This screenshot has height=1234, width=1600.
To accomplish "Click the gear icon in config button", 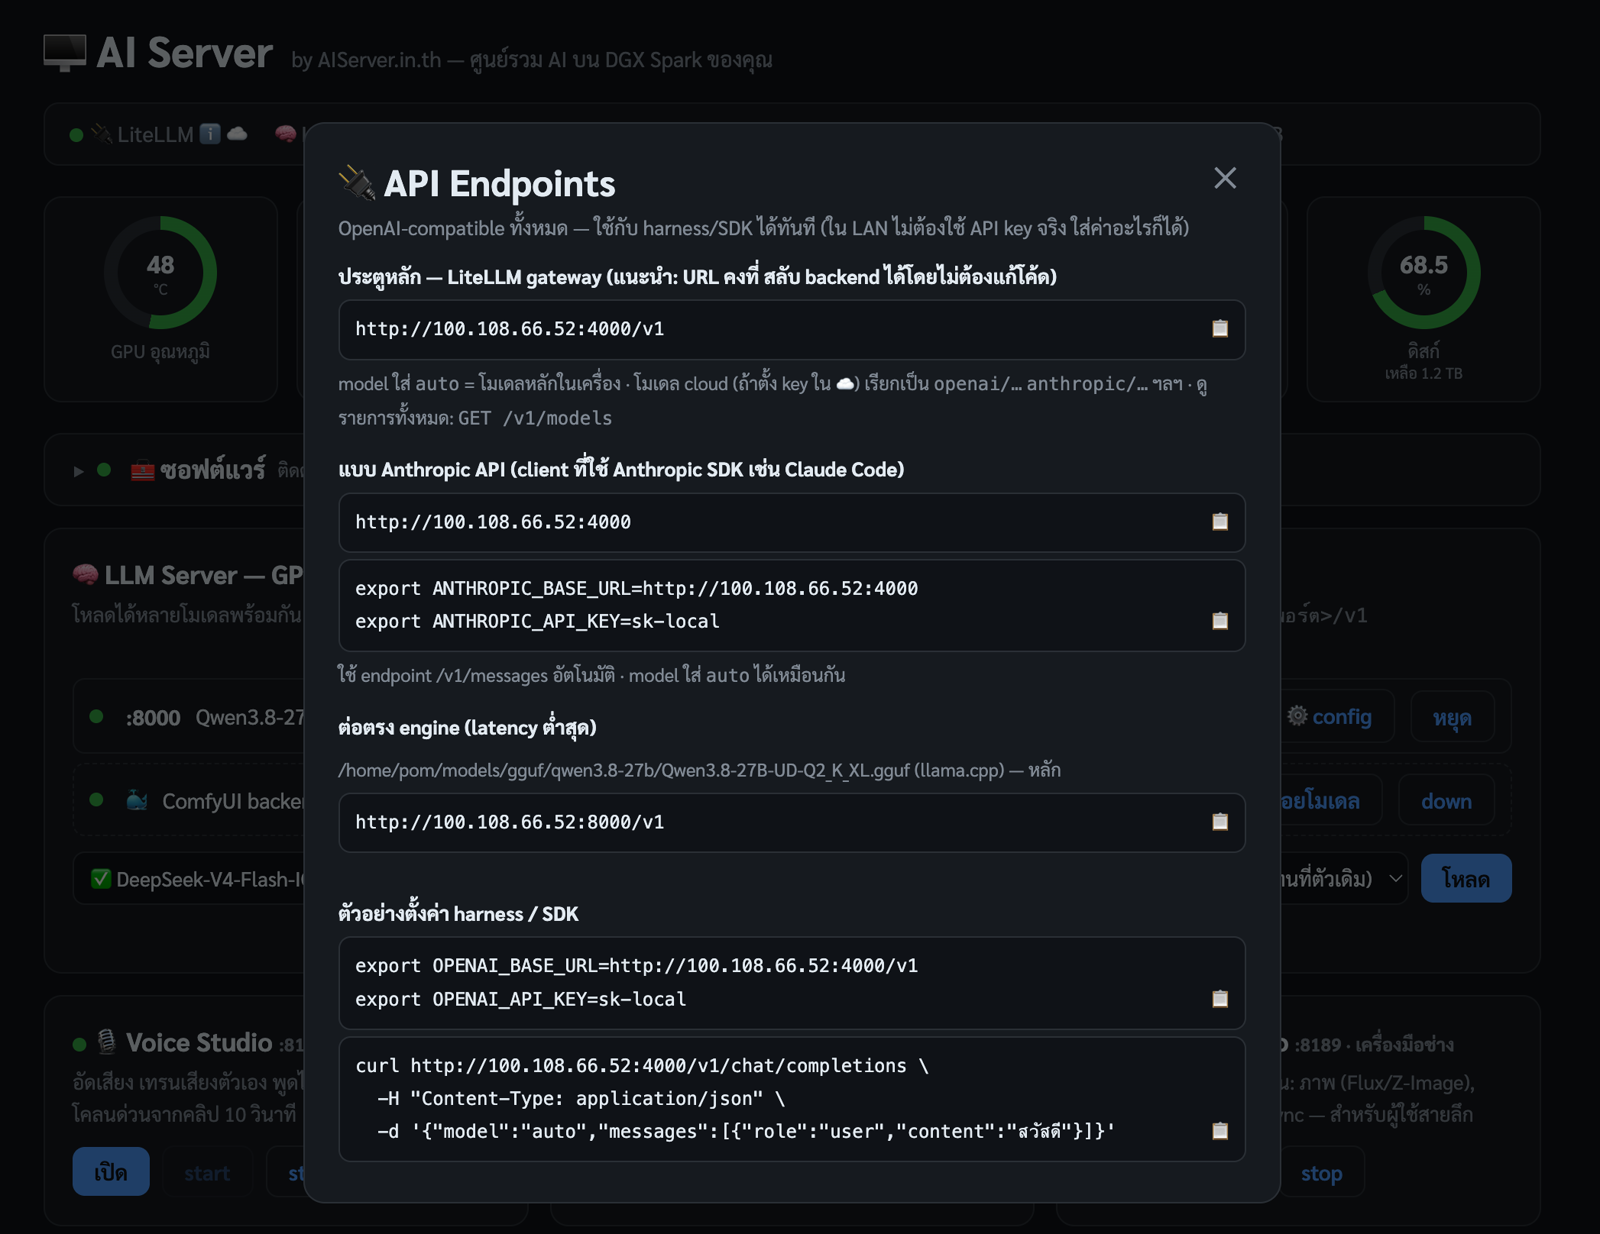I will pos(1297,716).
